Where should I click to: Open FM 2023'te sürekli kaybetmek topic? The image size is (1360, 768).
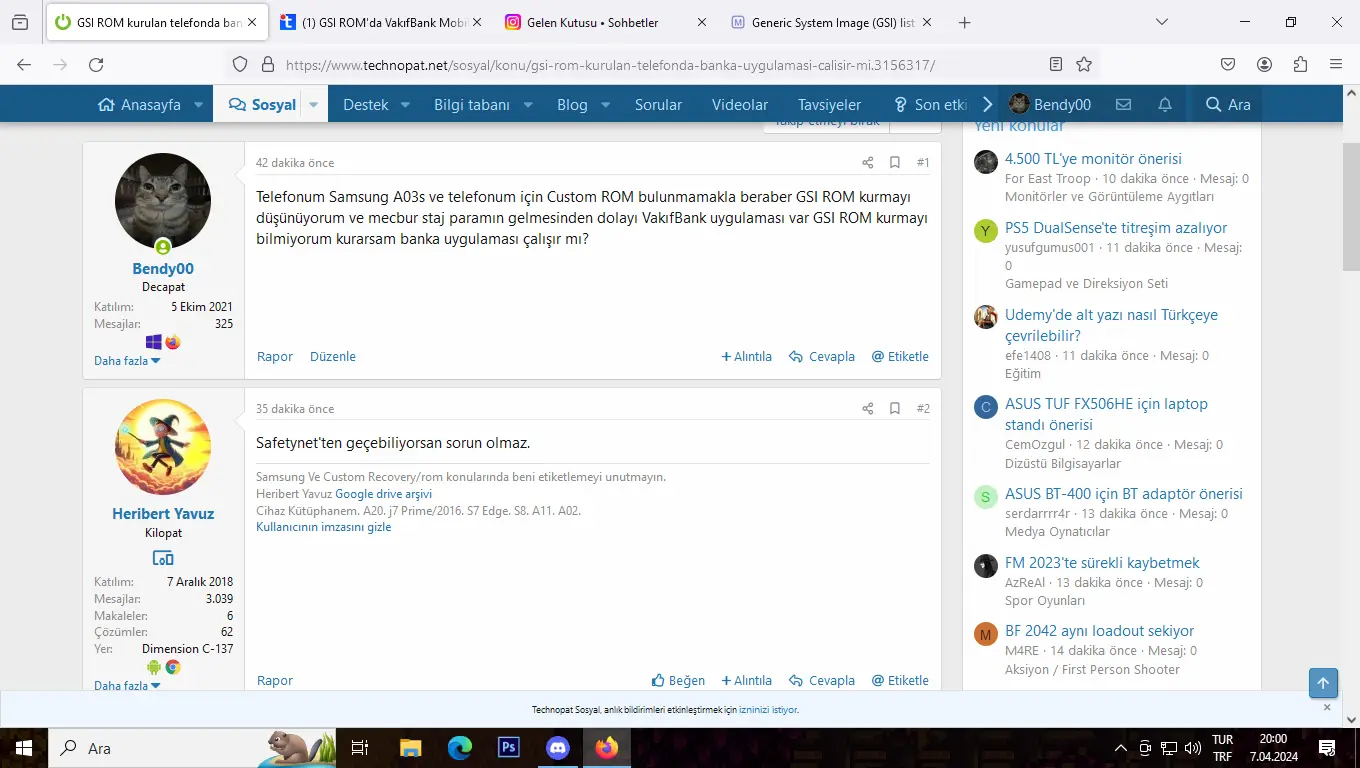click(1102, 563)
